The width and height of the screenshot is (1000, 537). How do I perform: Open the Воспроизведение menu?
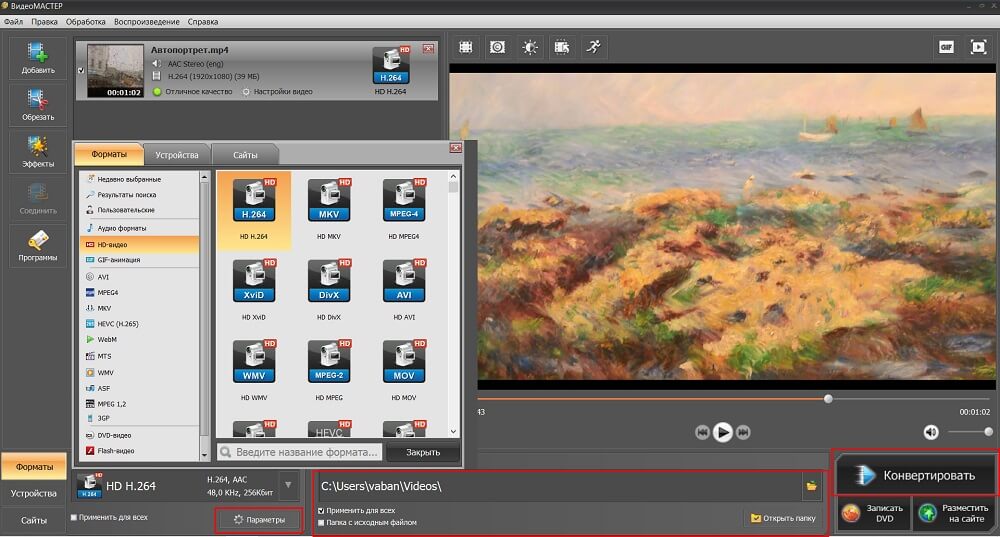tap(147, 22)
